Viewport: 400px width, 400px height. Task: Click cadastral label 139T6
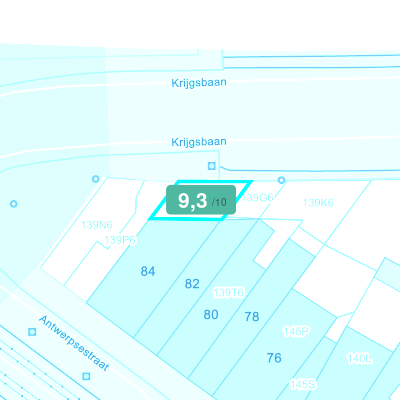pyautogui.click(x=229, y=293)
